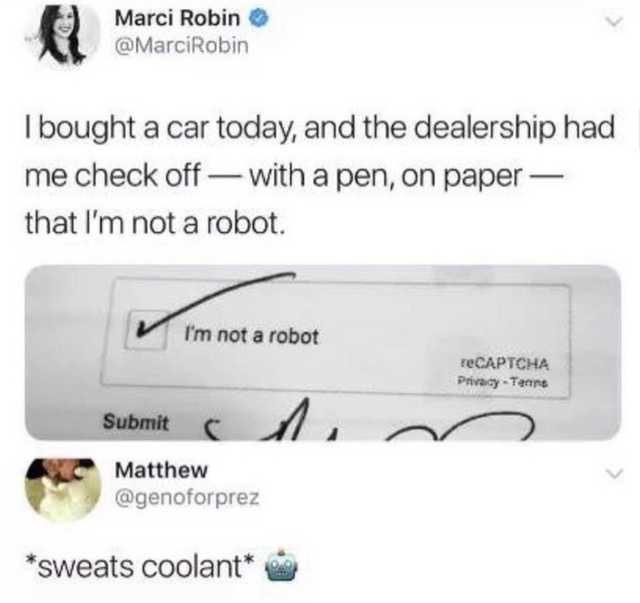Click the reCAPTCHA label
640x603 pixels.
coord(504,363)
